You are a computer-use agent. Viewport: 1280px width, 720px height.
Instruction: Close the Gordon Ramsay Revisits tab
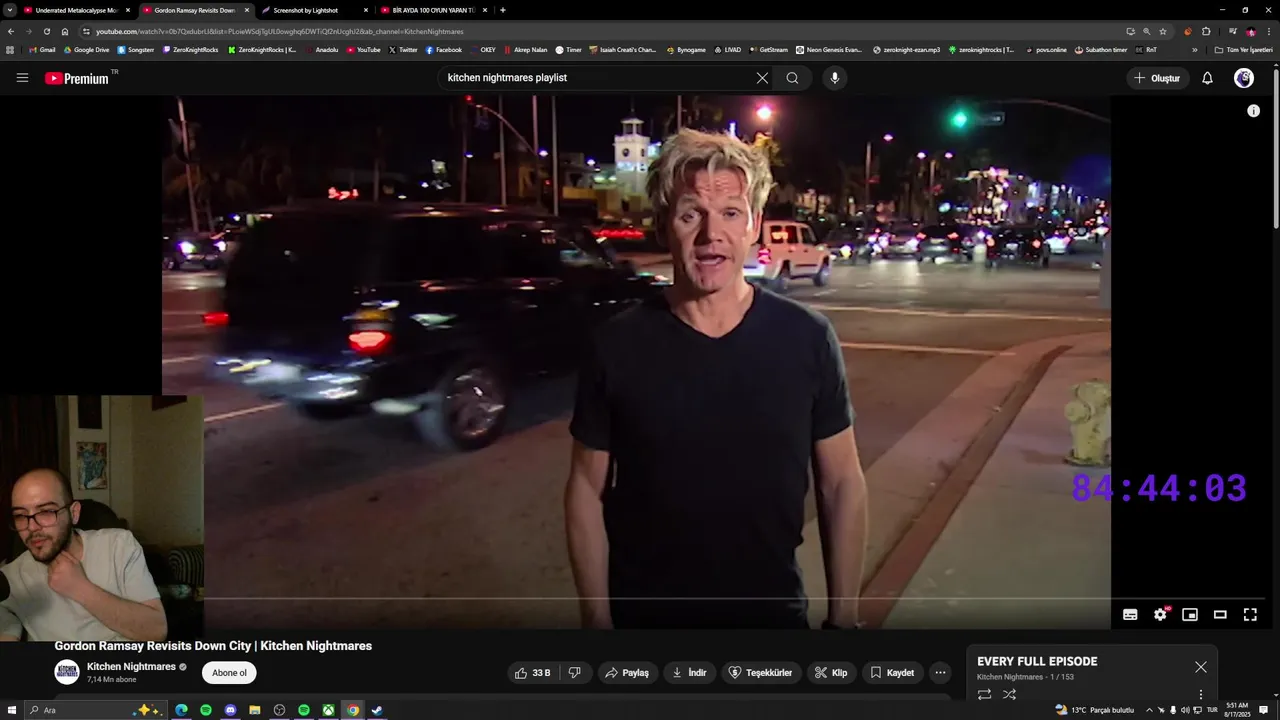tap(246, 10)
